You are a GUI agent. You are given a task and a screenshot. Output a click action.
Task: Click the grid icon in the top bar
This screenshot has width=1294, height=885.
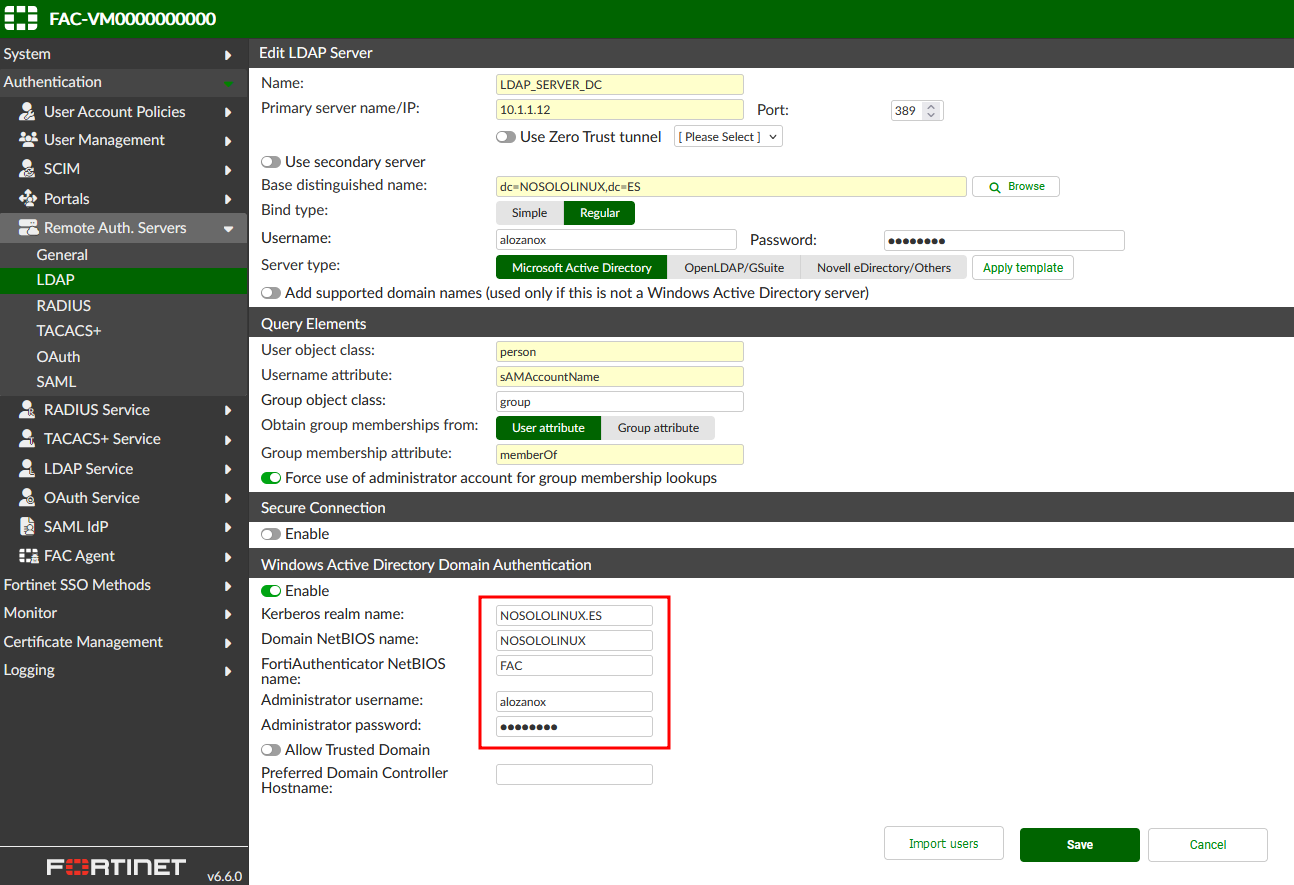tap(20, 18)
